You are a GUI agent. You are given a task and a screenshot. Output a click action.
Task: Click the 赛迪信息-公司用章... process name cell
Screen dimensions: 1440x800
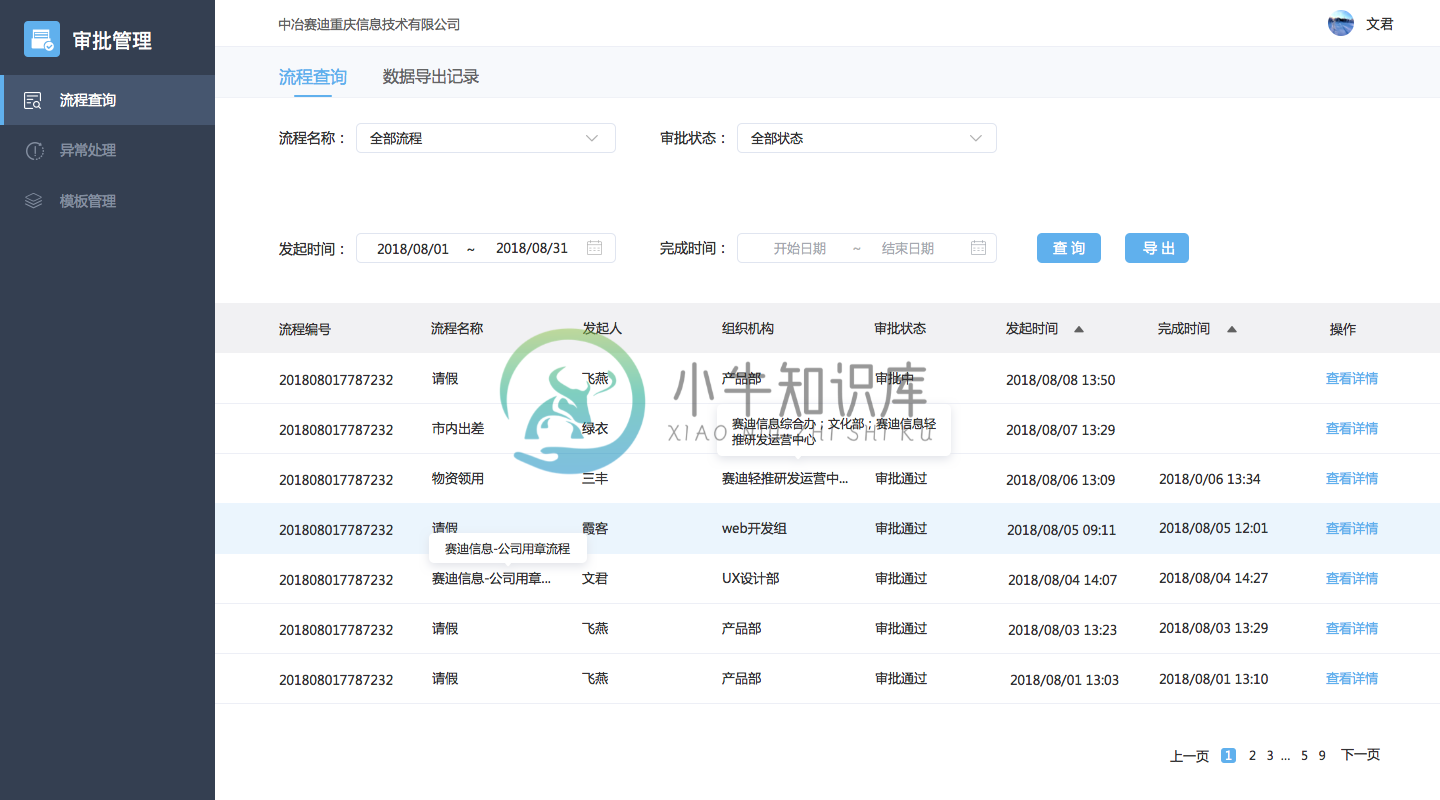pyautogui.click(x=491, y=579)
